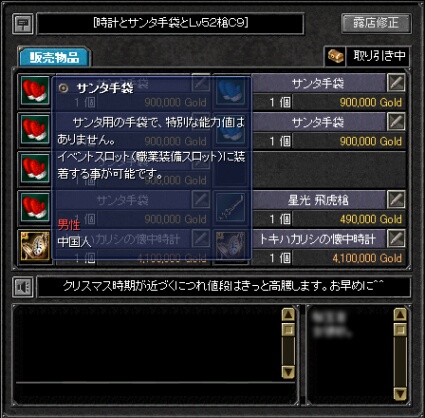The height and width of the screenshot is (418, 425).
Task: Select the gold pocket watch item icon
Action: pyautogui.click(x=35, y=246)
